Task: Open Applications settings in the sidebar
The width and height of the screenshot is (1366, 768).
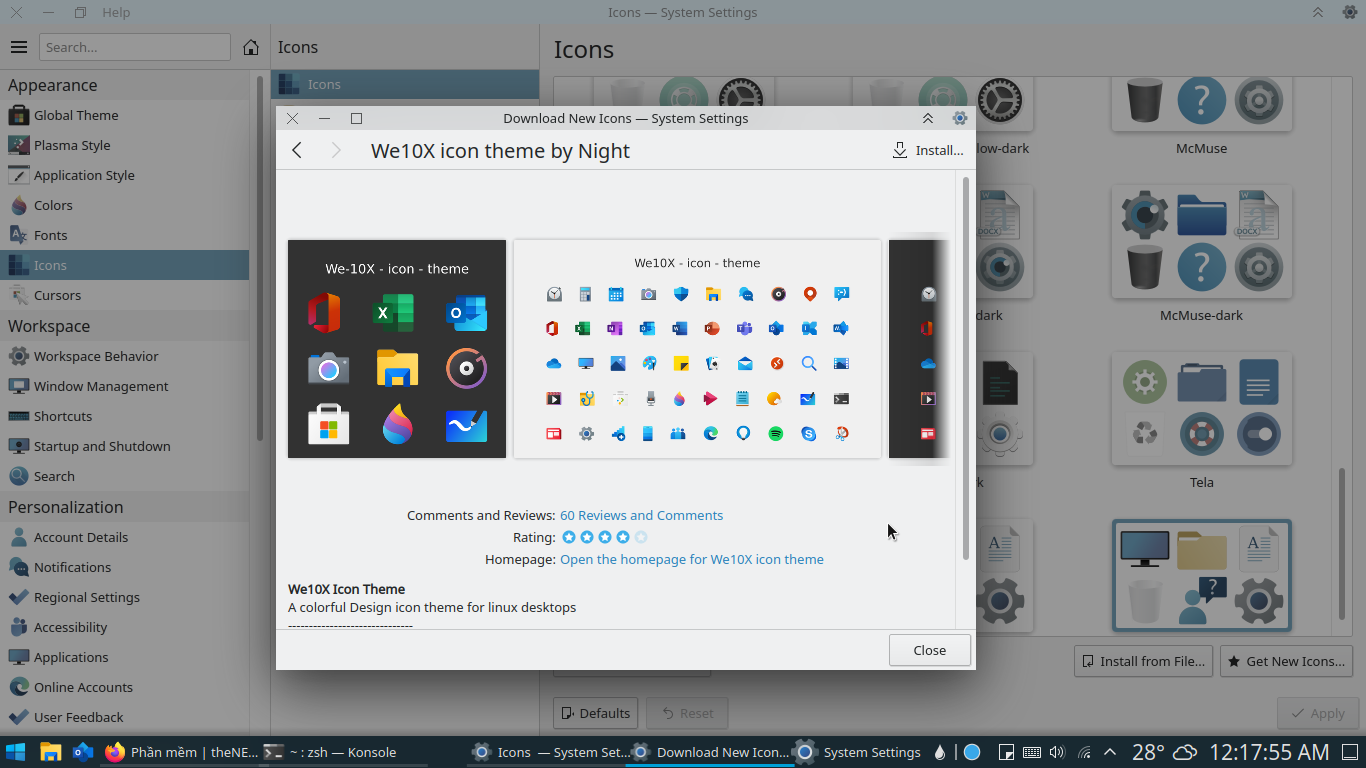Action: (x=125, y=657)
